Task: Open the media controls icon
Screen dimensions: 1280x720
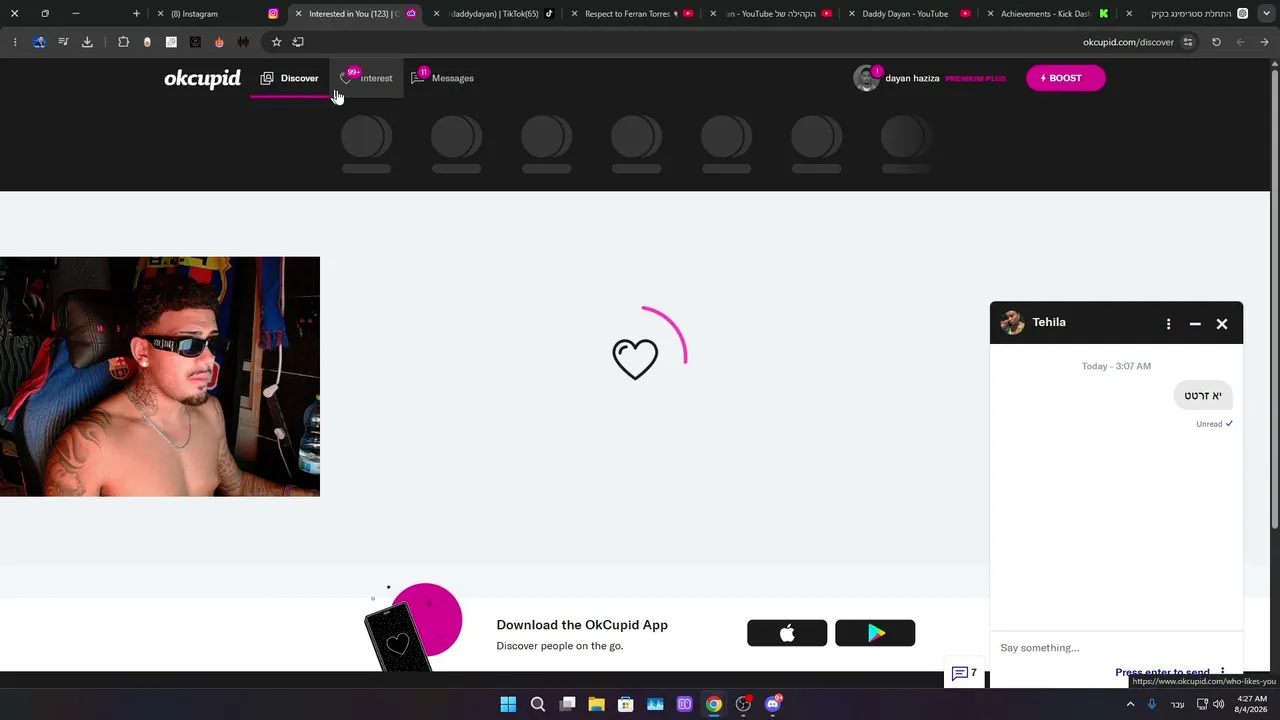Action: click(x=63, y=42)
